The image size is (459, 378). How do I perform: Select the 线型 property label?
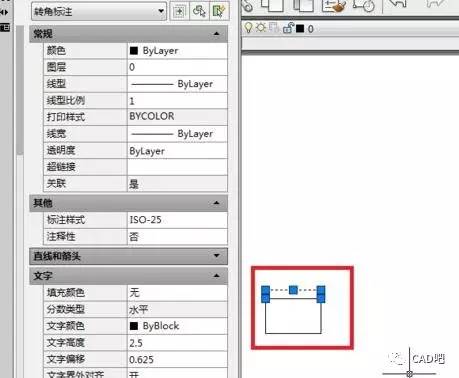click(x=56, y=84)
